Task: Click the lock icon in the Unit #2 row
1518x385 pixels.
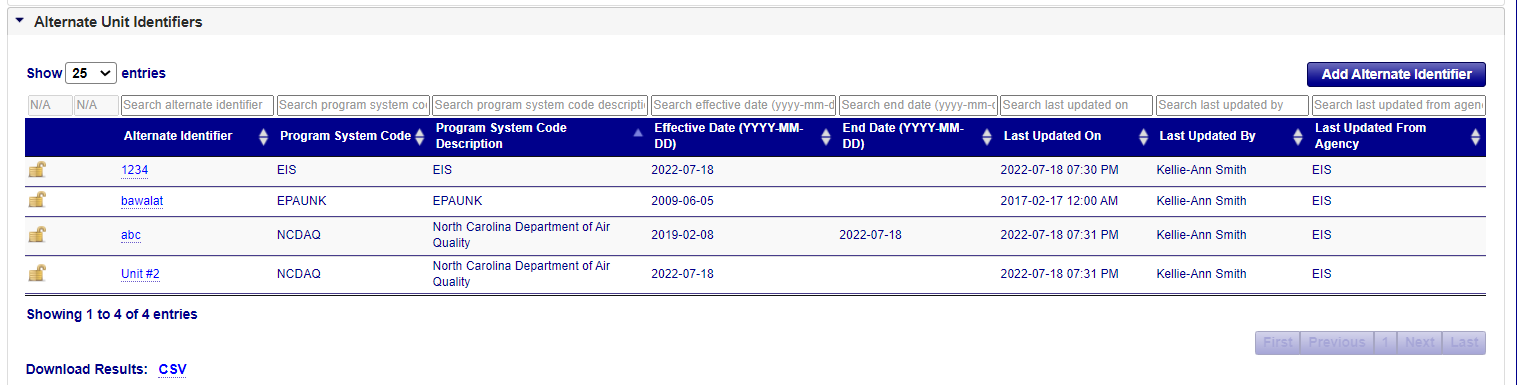Action: tap(37, 273)
